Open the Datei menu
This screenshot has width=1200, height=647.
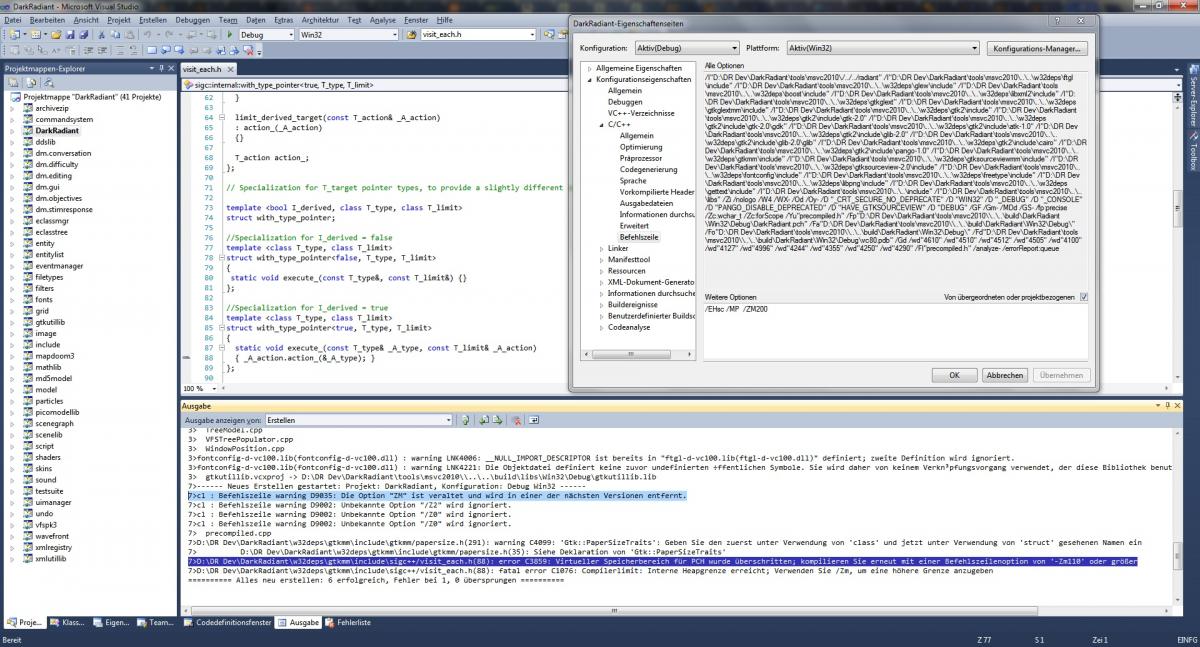pos(14,19)
